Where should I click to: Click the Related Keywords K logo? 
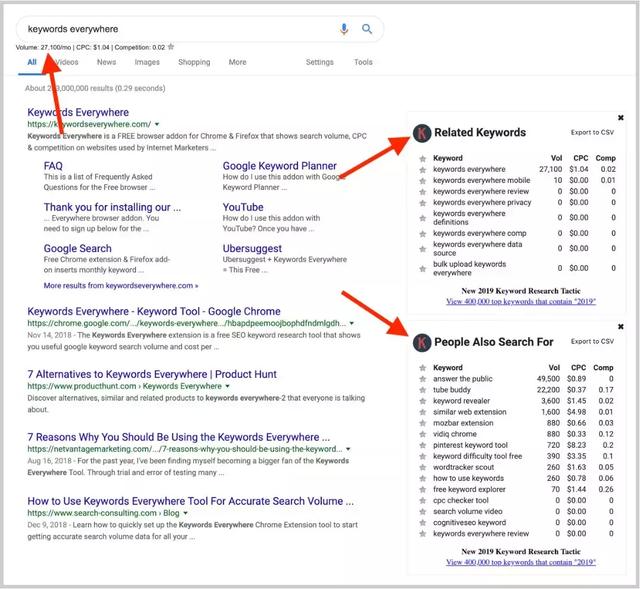[x=422, y=133]
